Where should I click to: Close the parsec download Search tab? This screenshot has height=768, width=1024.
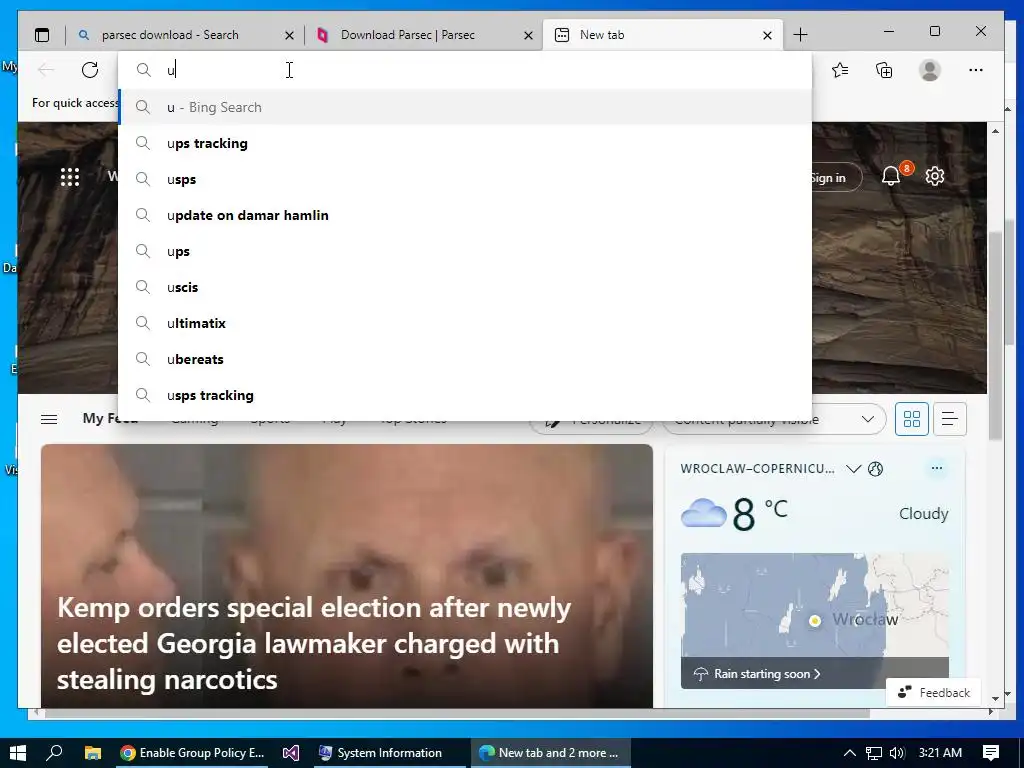coord(289,35)
